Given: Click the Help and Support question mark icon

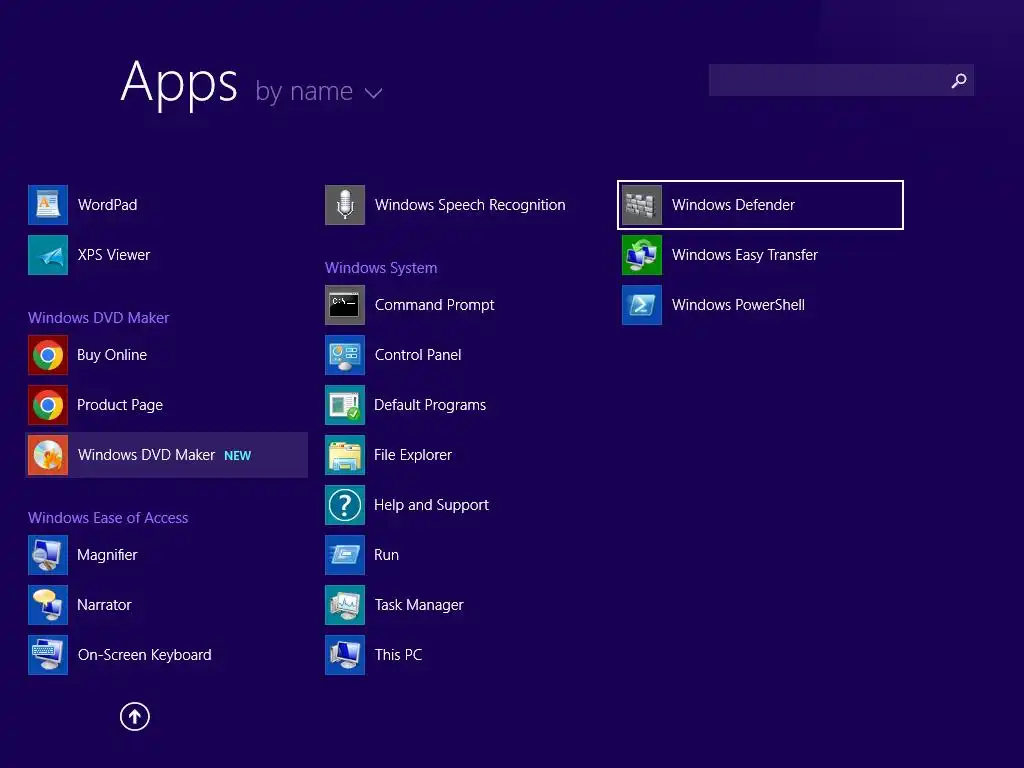Looking at the screenshot, I should (x=345, y=505).
